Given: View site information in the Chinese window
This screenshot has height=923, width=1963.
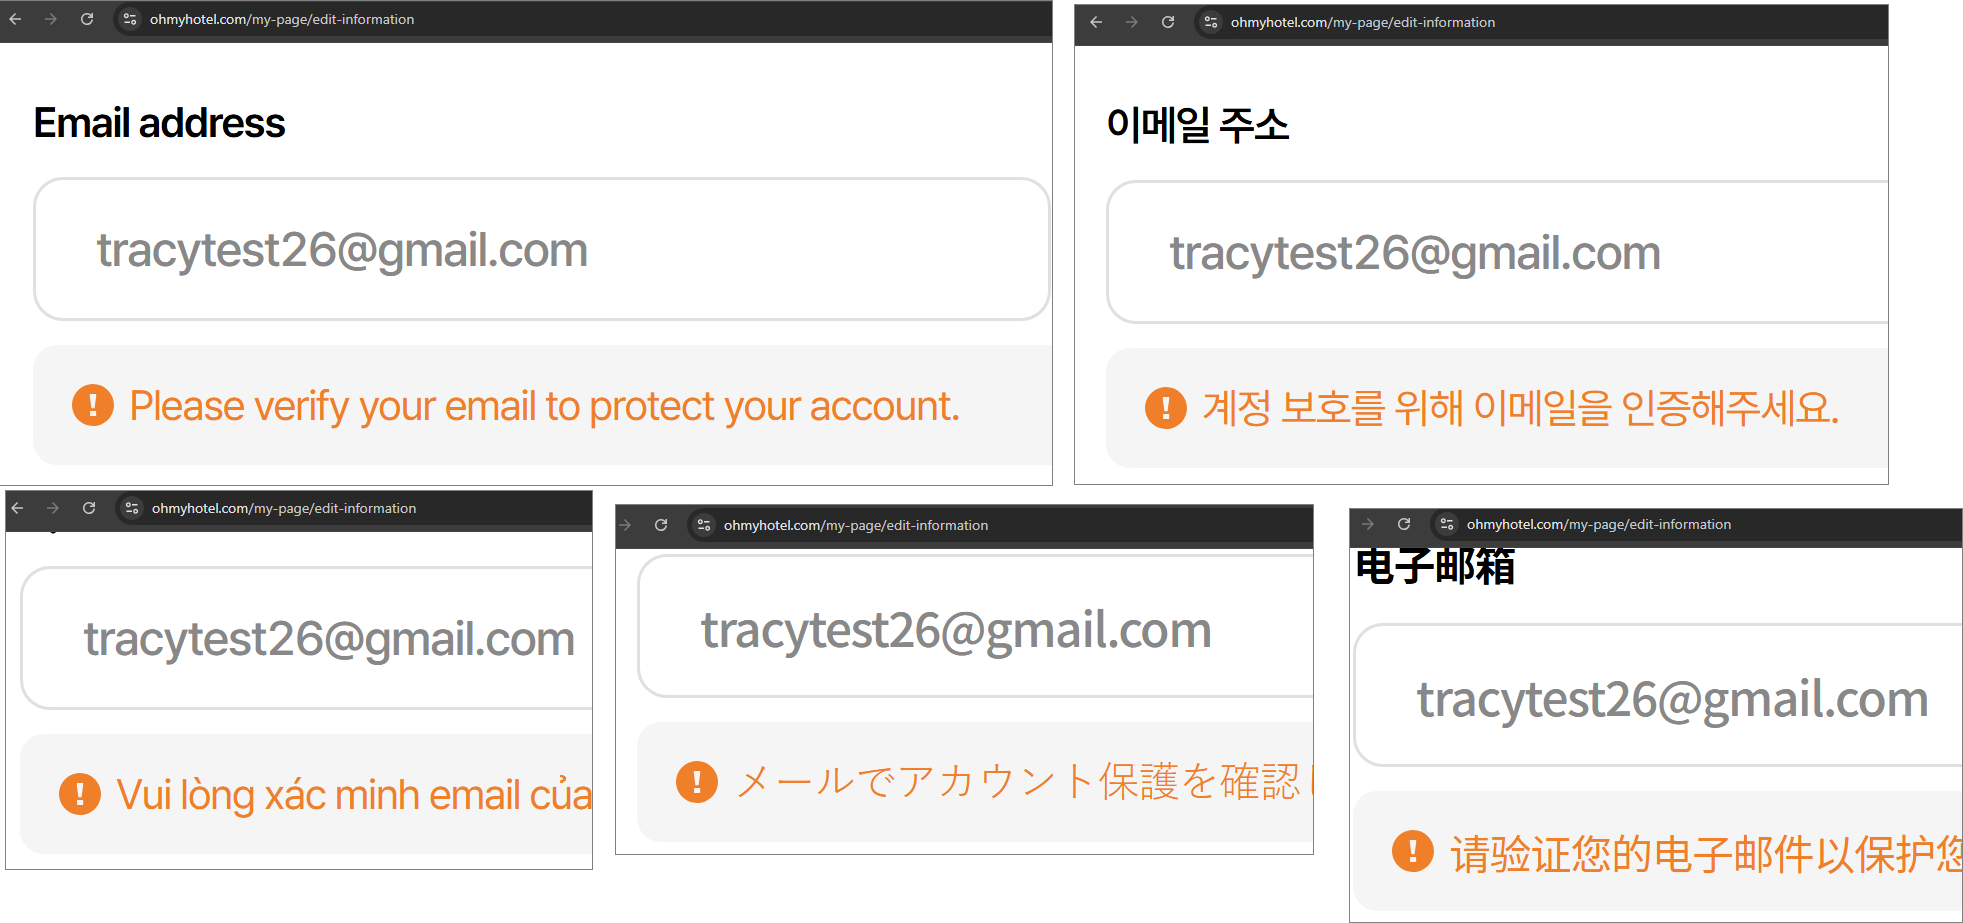Looking at the screenshot, I should coord(1447,524).
